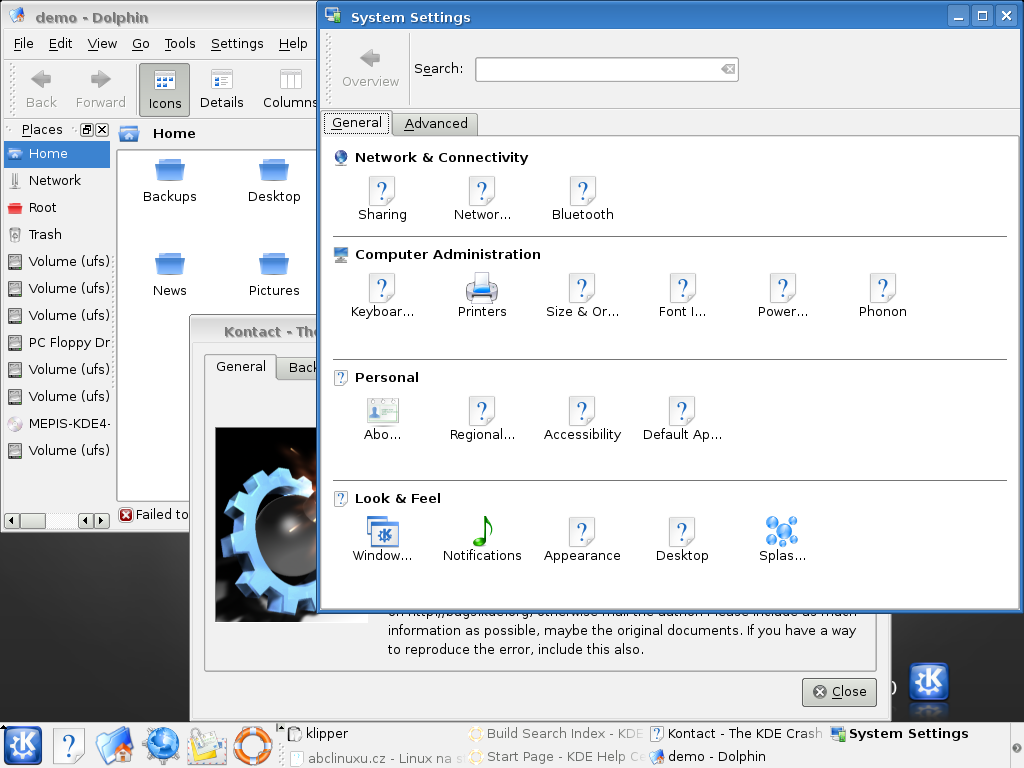The height and width of the screenshot is (768, 1024).
Task: Open Dolphin's File menu
Action: [24, 44]
